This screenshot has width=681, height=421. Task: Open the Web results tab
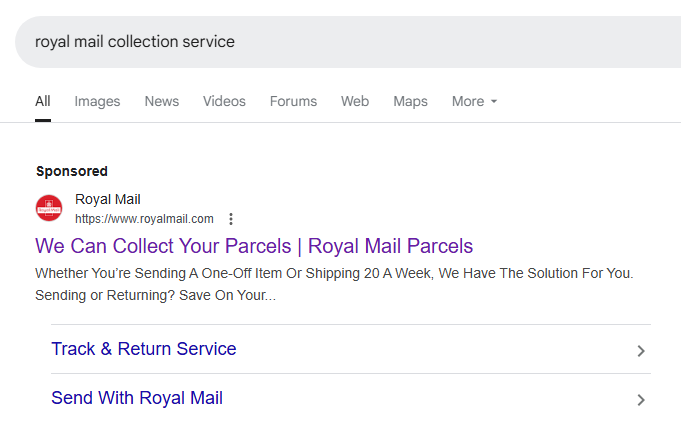tap(355, 101)
